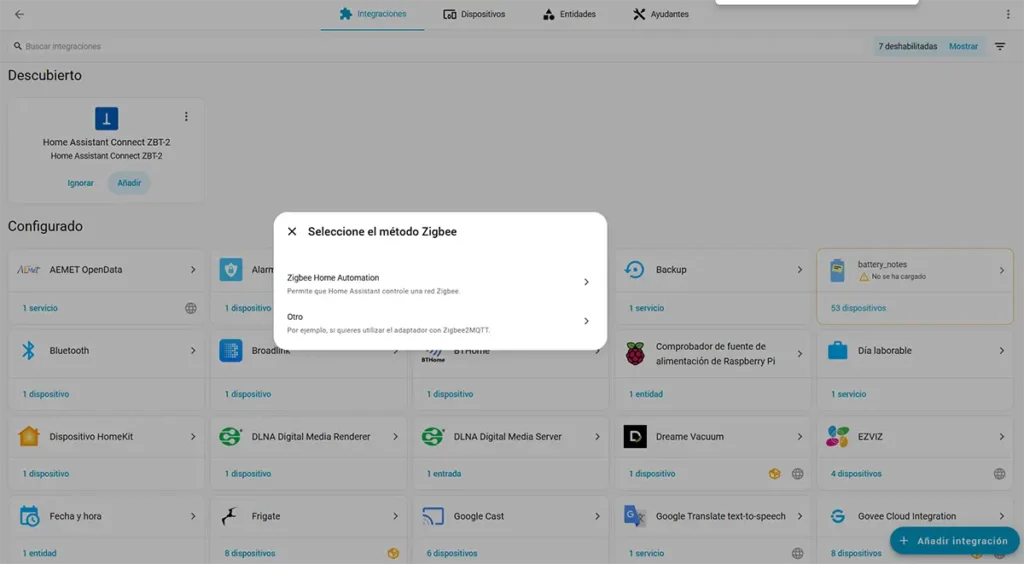
Task: Open Bluetooth 1 dispositivo link
Action: tap(46, 394)
